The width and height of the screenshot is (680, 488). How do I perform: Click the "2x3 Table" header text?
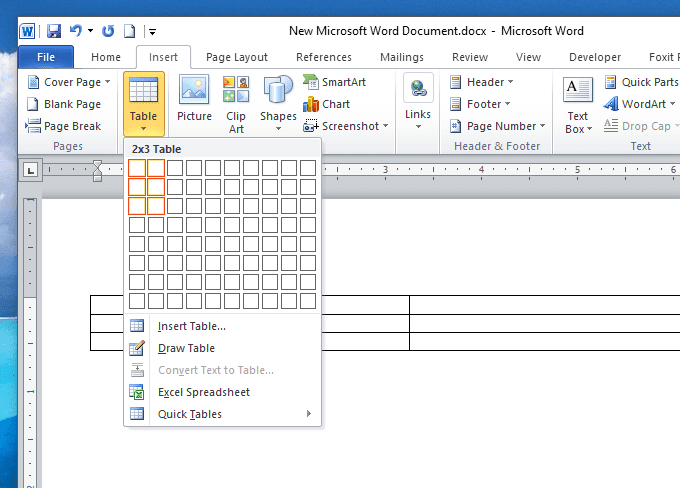157,149
